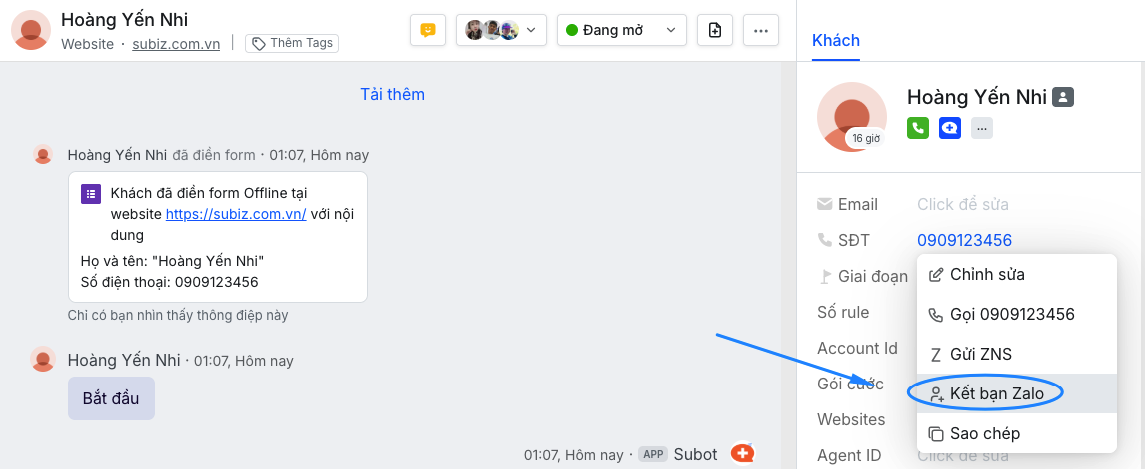This screenshot has width=1145, height=469.
Task: Select "Gửi ZNS" menu option
Action: pos(982,354)
